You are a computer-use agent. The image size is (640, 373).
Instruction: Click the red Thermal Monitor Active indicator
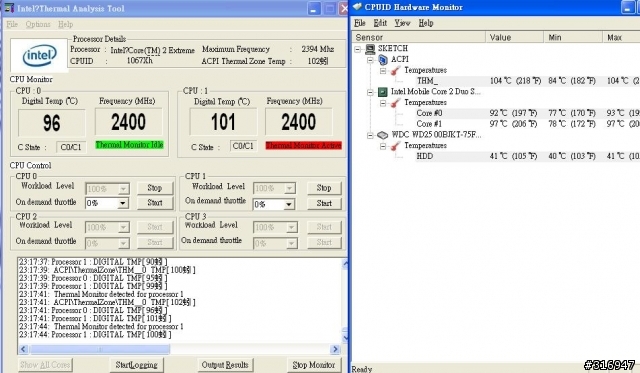click(x=303, y=145)
